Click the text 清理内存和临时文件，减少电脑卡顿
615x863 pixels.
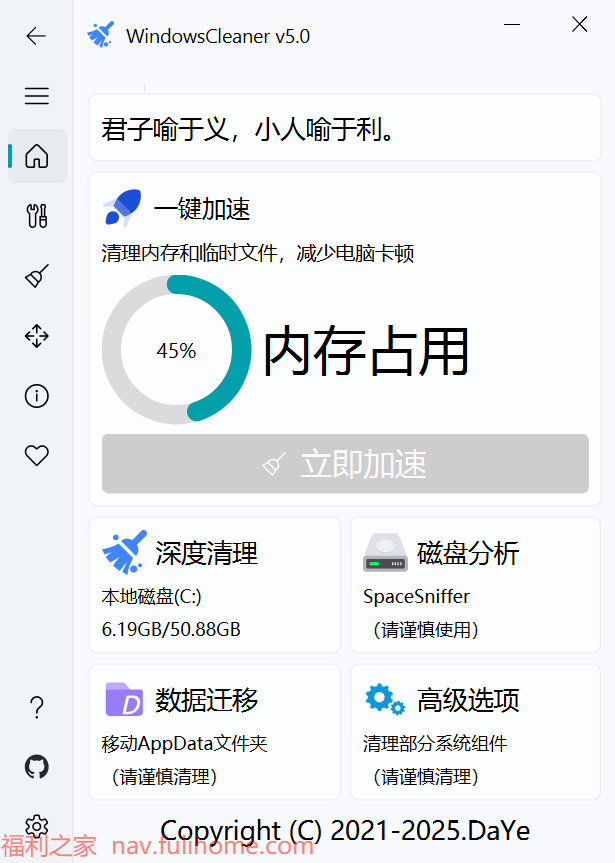258,253
